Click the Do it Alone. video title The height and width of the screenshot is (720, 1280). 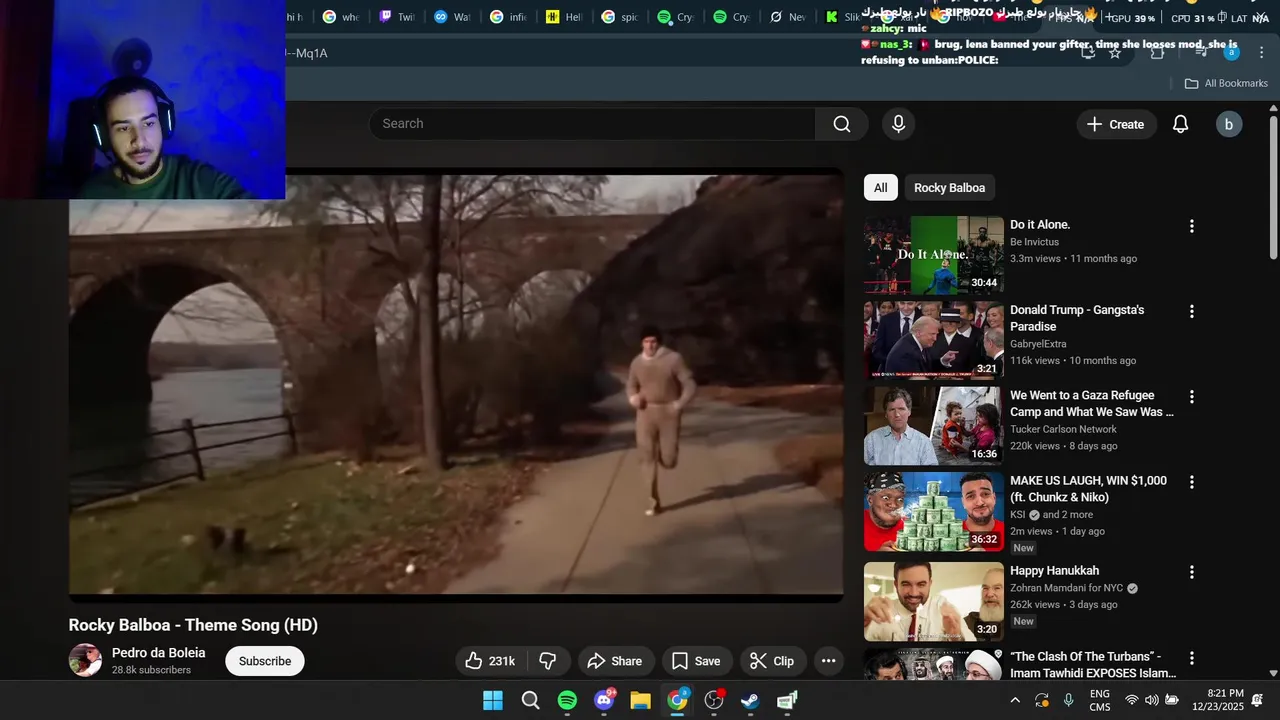click(1040, 225)
